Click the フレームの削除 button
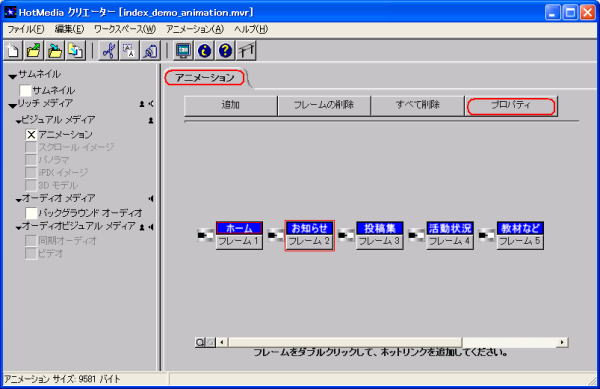Image resolution: width=600 pixels, height=389 pixels. [324, 106]
